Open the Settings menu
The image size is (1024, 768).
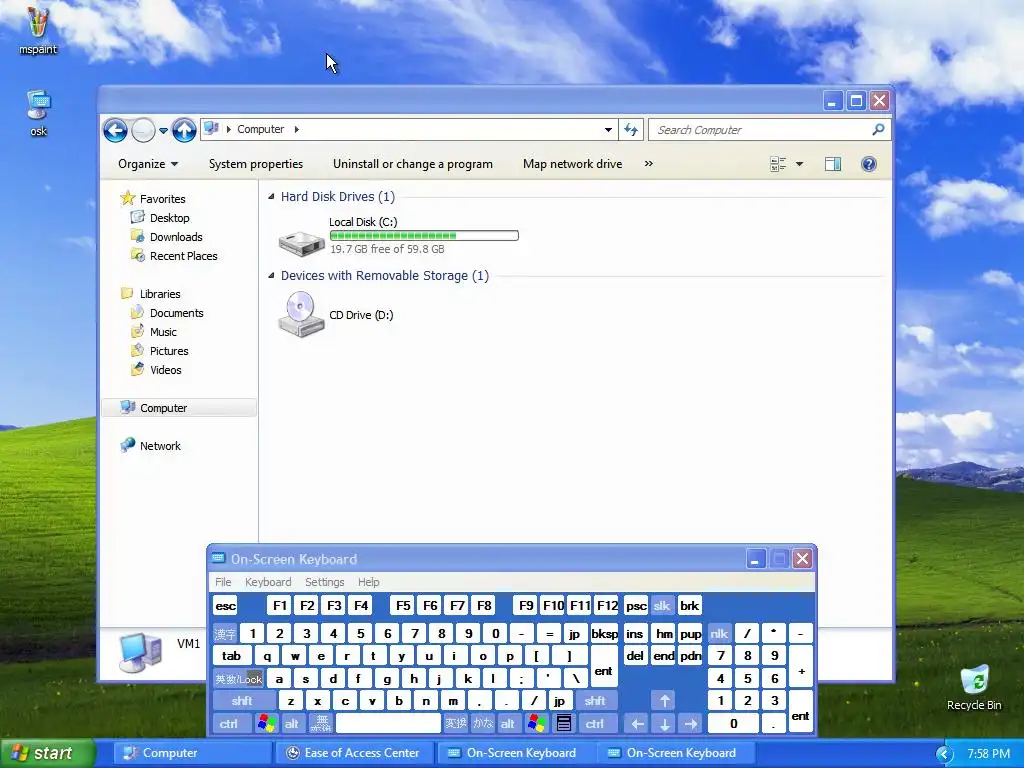pyautogui.click(x=325, y=582)
